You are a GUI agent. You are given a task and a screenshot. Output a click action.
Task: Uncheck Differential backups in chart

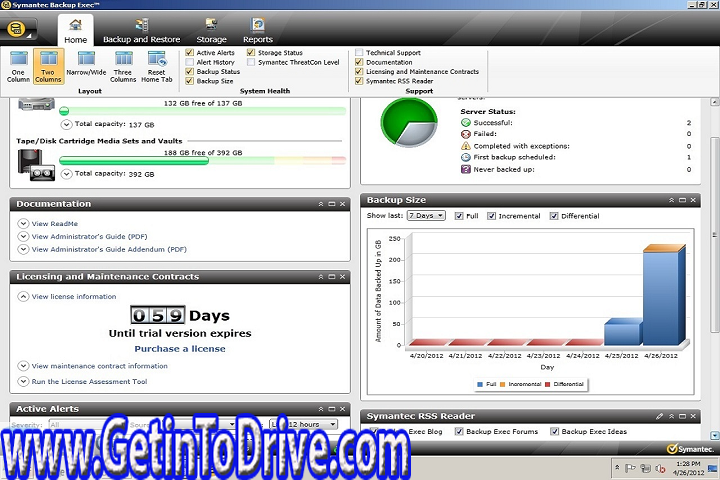554,216
